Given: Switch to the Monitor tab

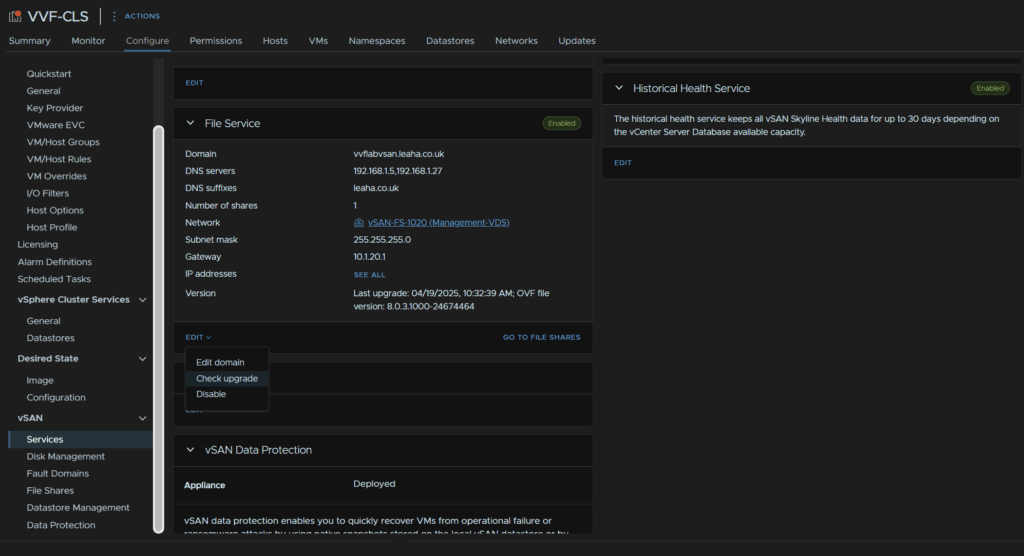Looking at the screenshot, I should [88, 41].
